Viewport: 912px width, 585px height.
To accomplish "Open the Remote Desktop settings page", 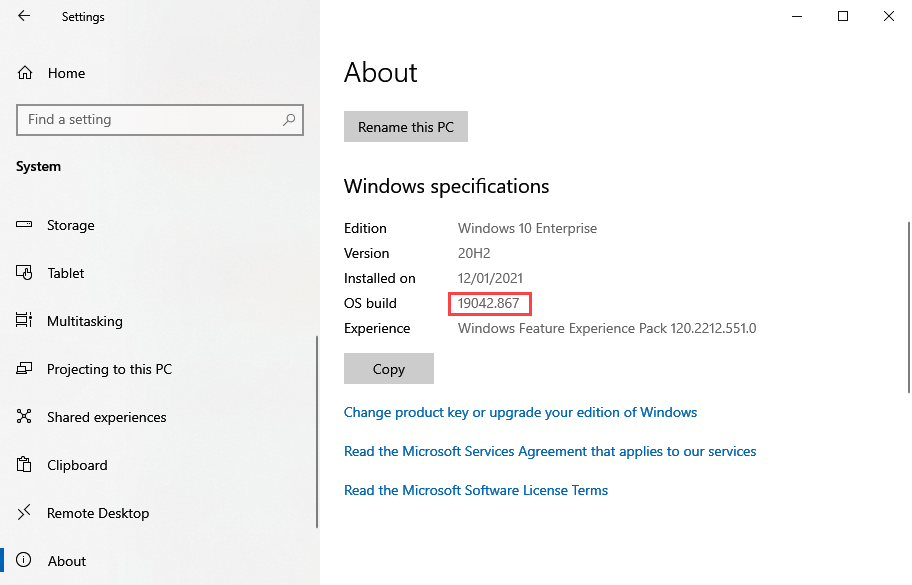I will (98, 513).
